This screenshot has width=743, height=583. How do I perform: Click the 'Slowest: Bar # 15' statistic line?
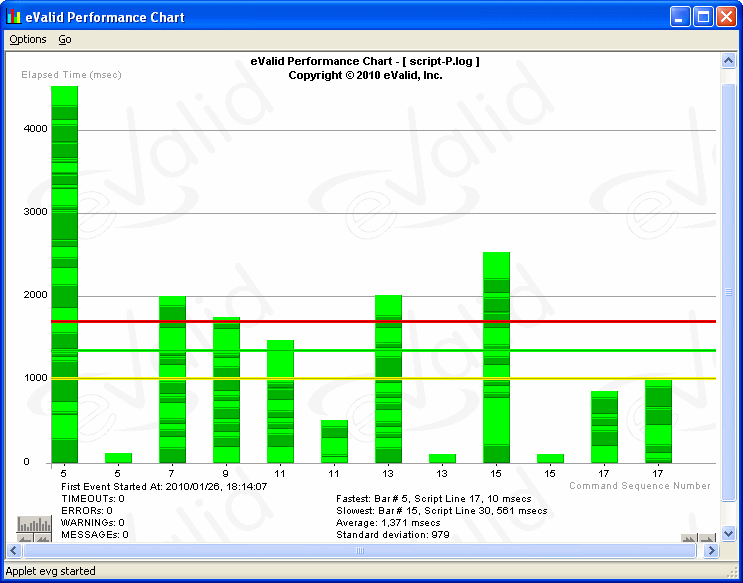(x=442, y=510)
